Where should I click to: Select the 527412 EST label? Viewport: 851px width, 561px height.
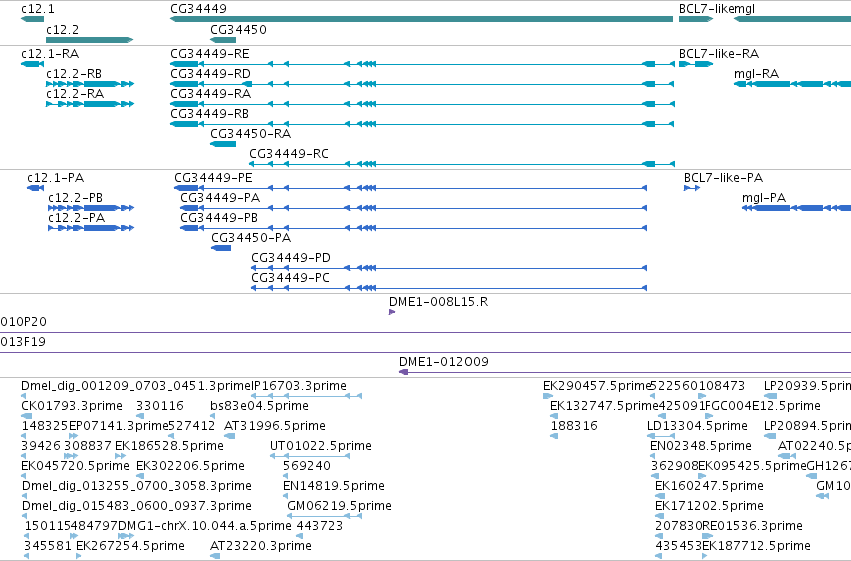(x=192, y=426)
